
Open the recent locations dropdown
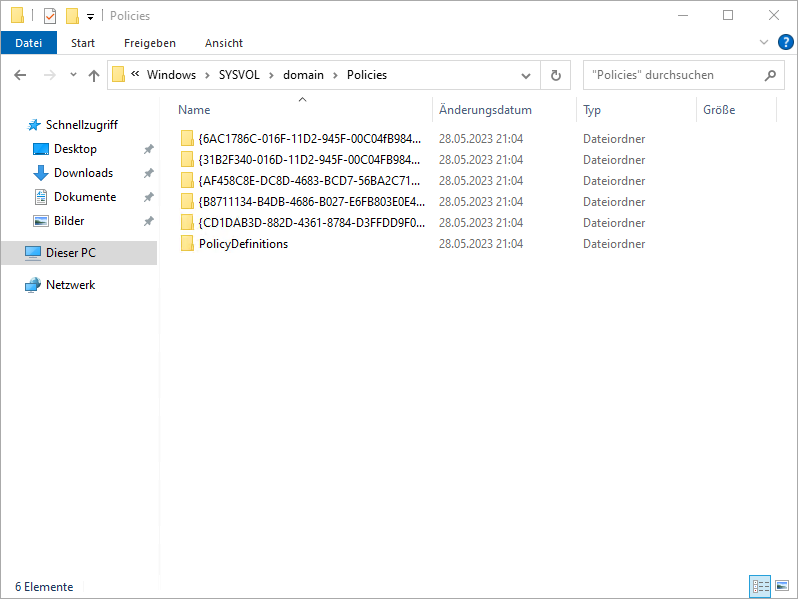point(73,75)
